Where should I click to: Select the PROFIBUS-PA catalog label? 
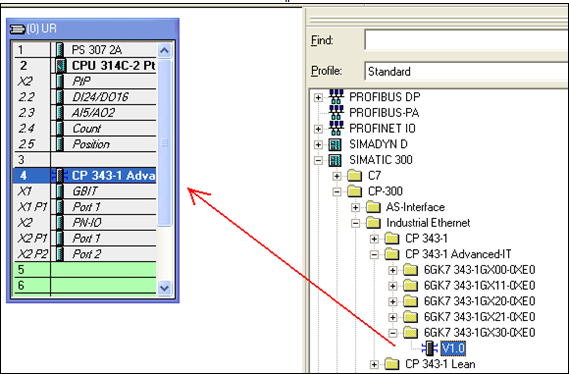pos(384,113)
